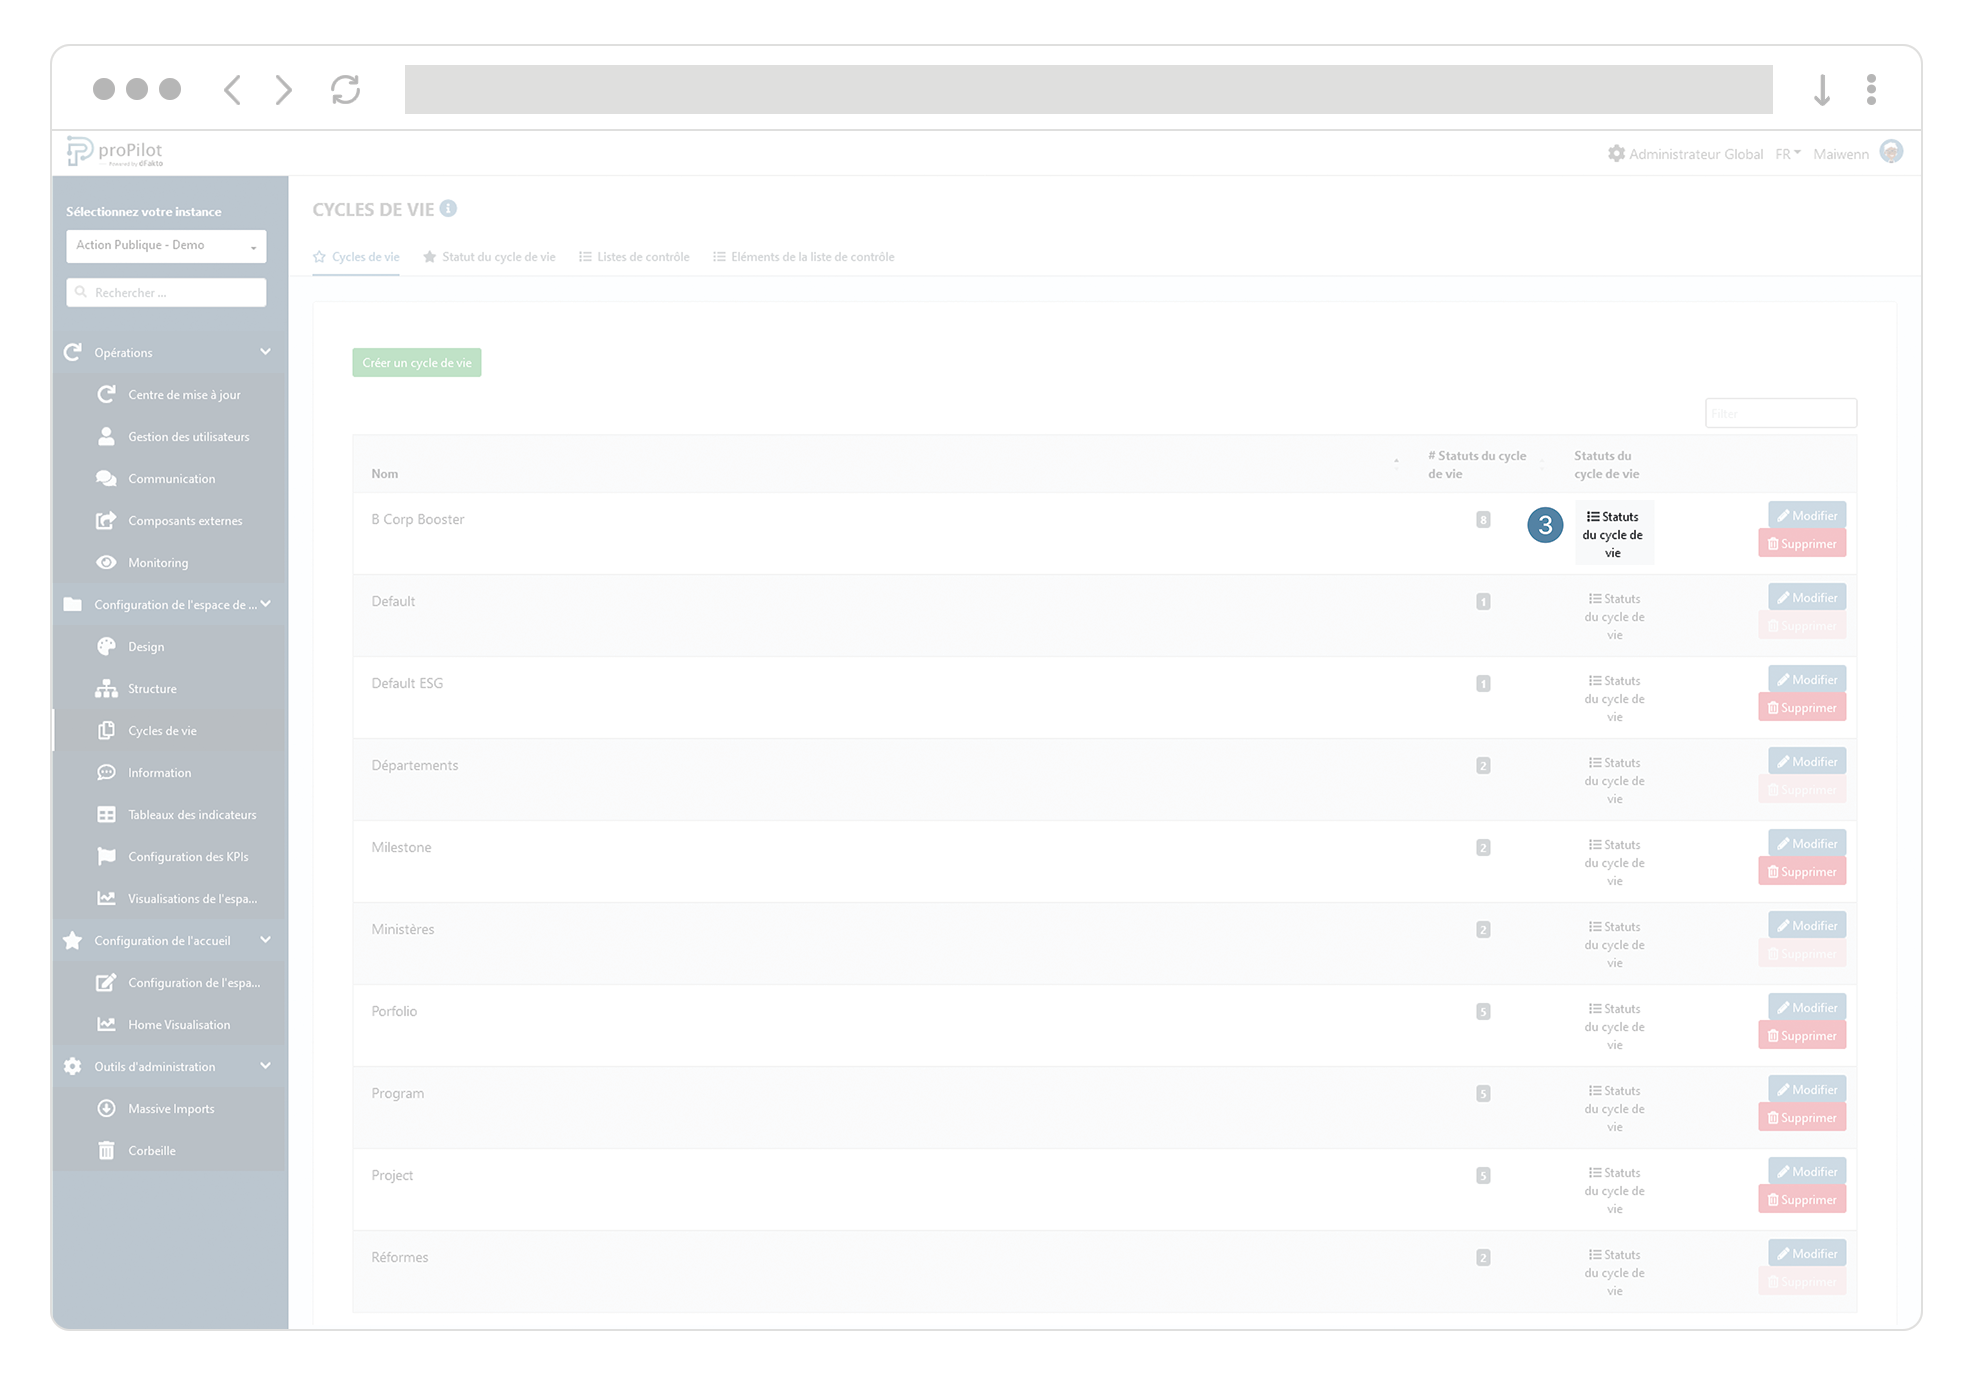Click Créer un cycle de vie button

point(416,363)
